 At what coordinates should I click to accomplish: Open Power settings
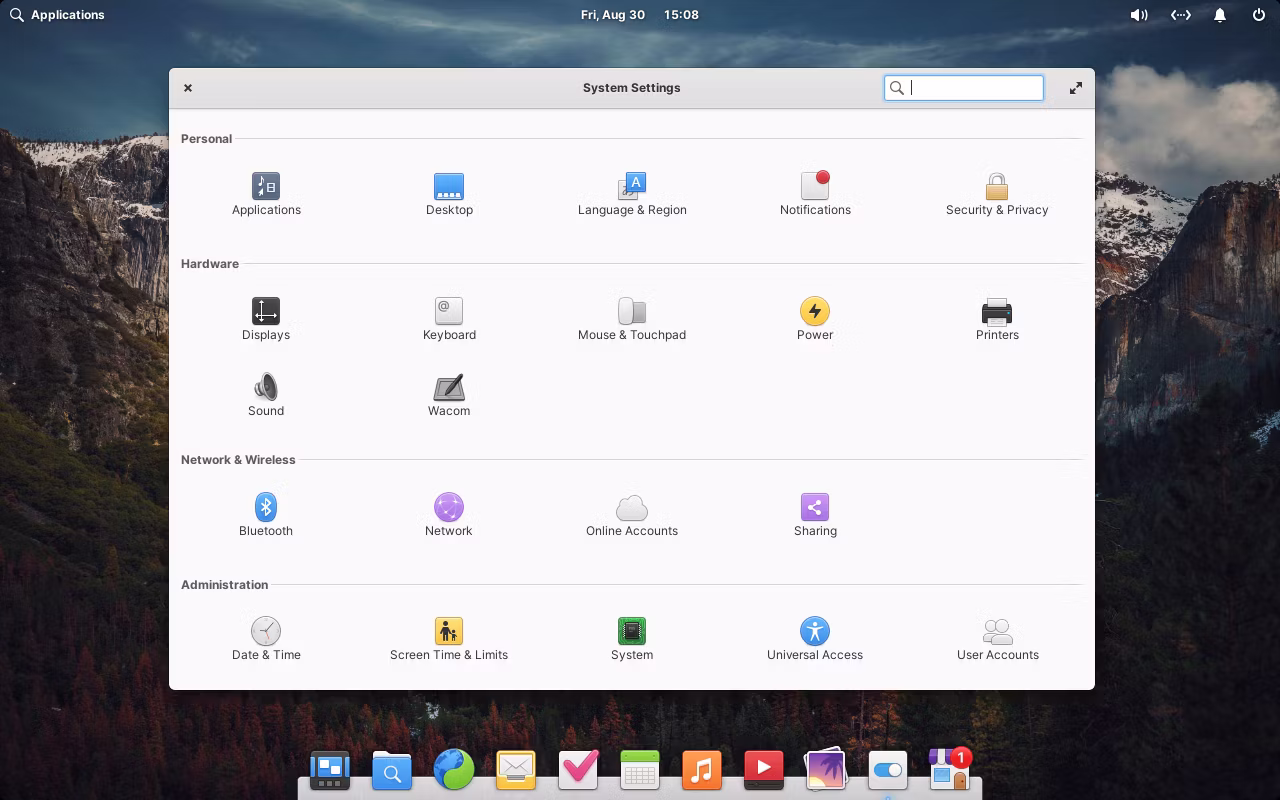pos(815,319)
